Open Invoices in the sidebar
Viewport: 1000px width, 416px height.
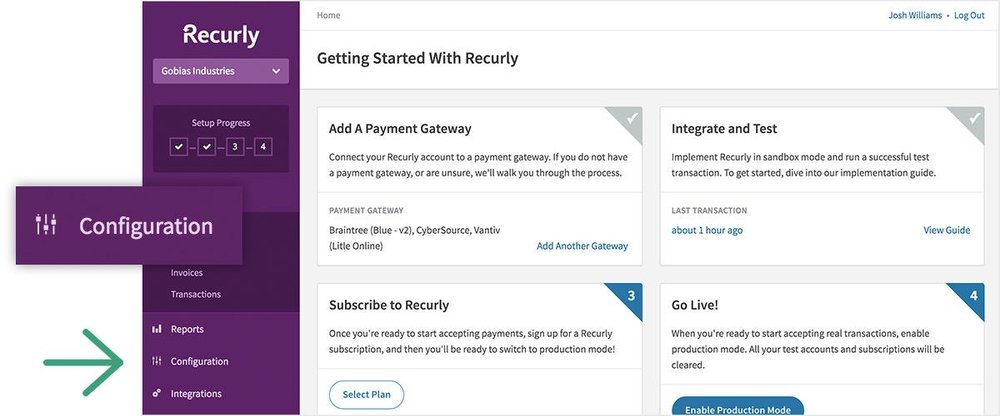tap(186, 272)
